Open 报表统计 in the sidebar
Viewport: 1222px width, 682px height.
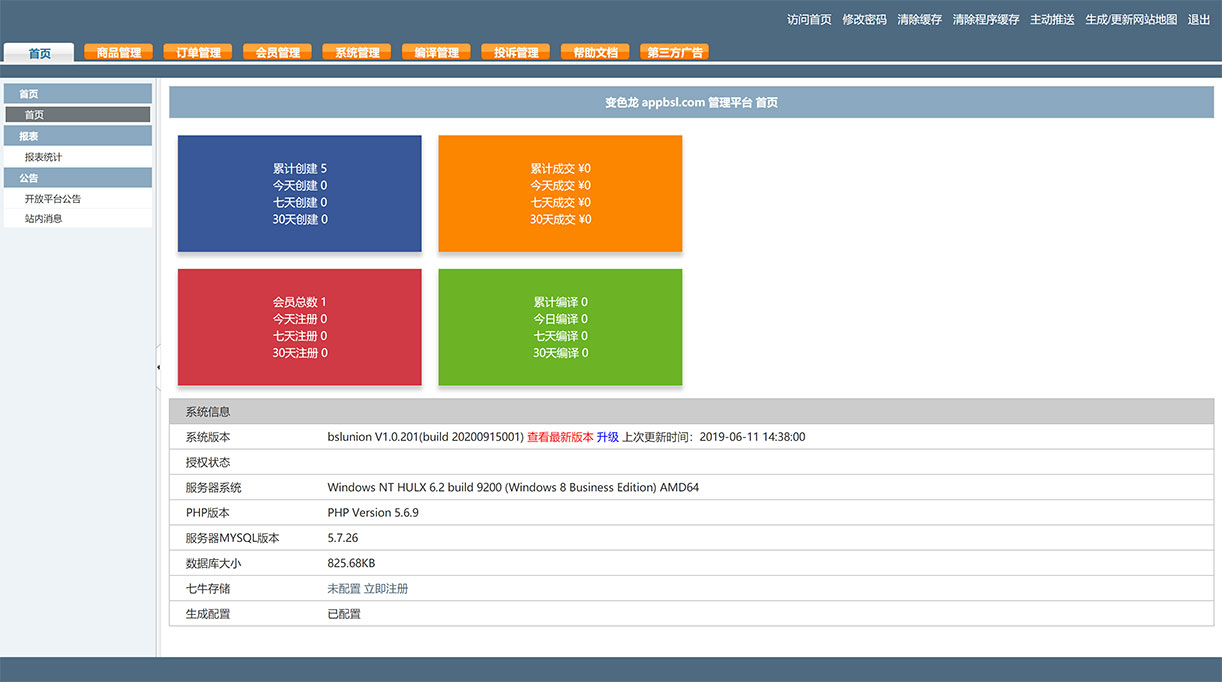(45, 156)
